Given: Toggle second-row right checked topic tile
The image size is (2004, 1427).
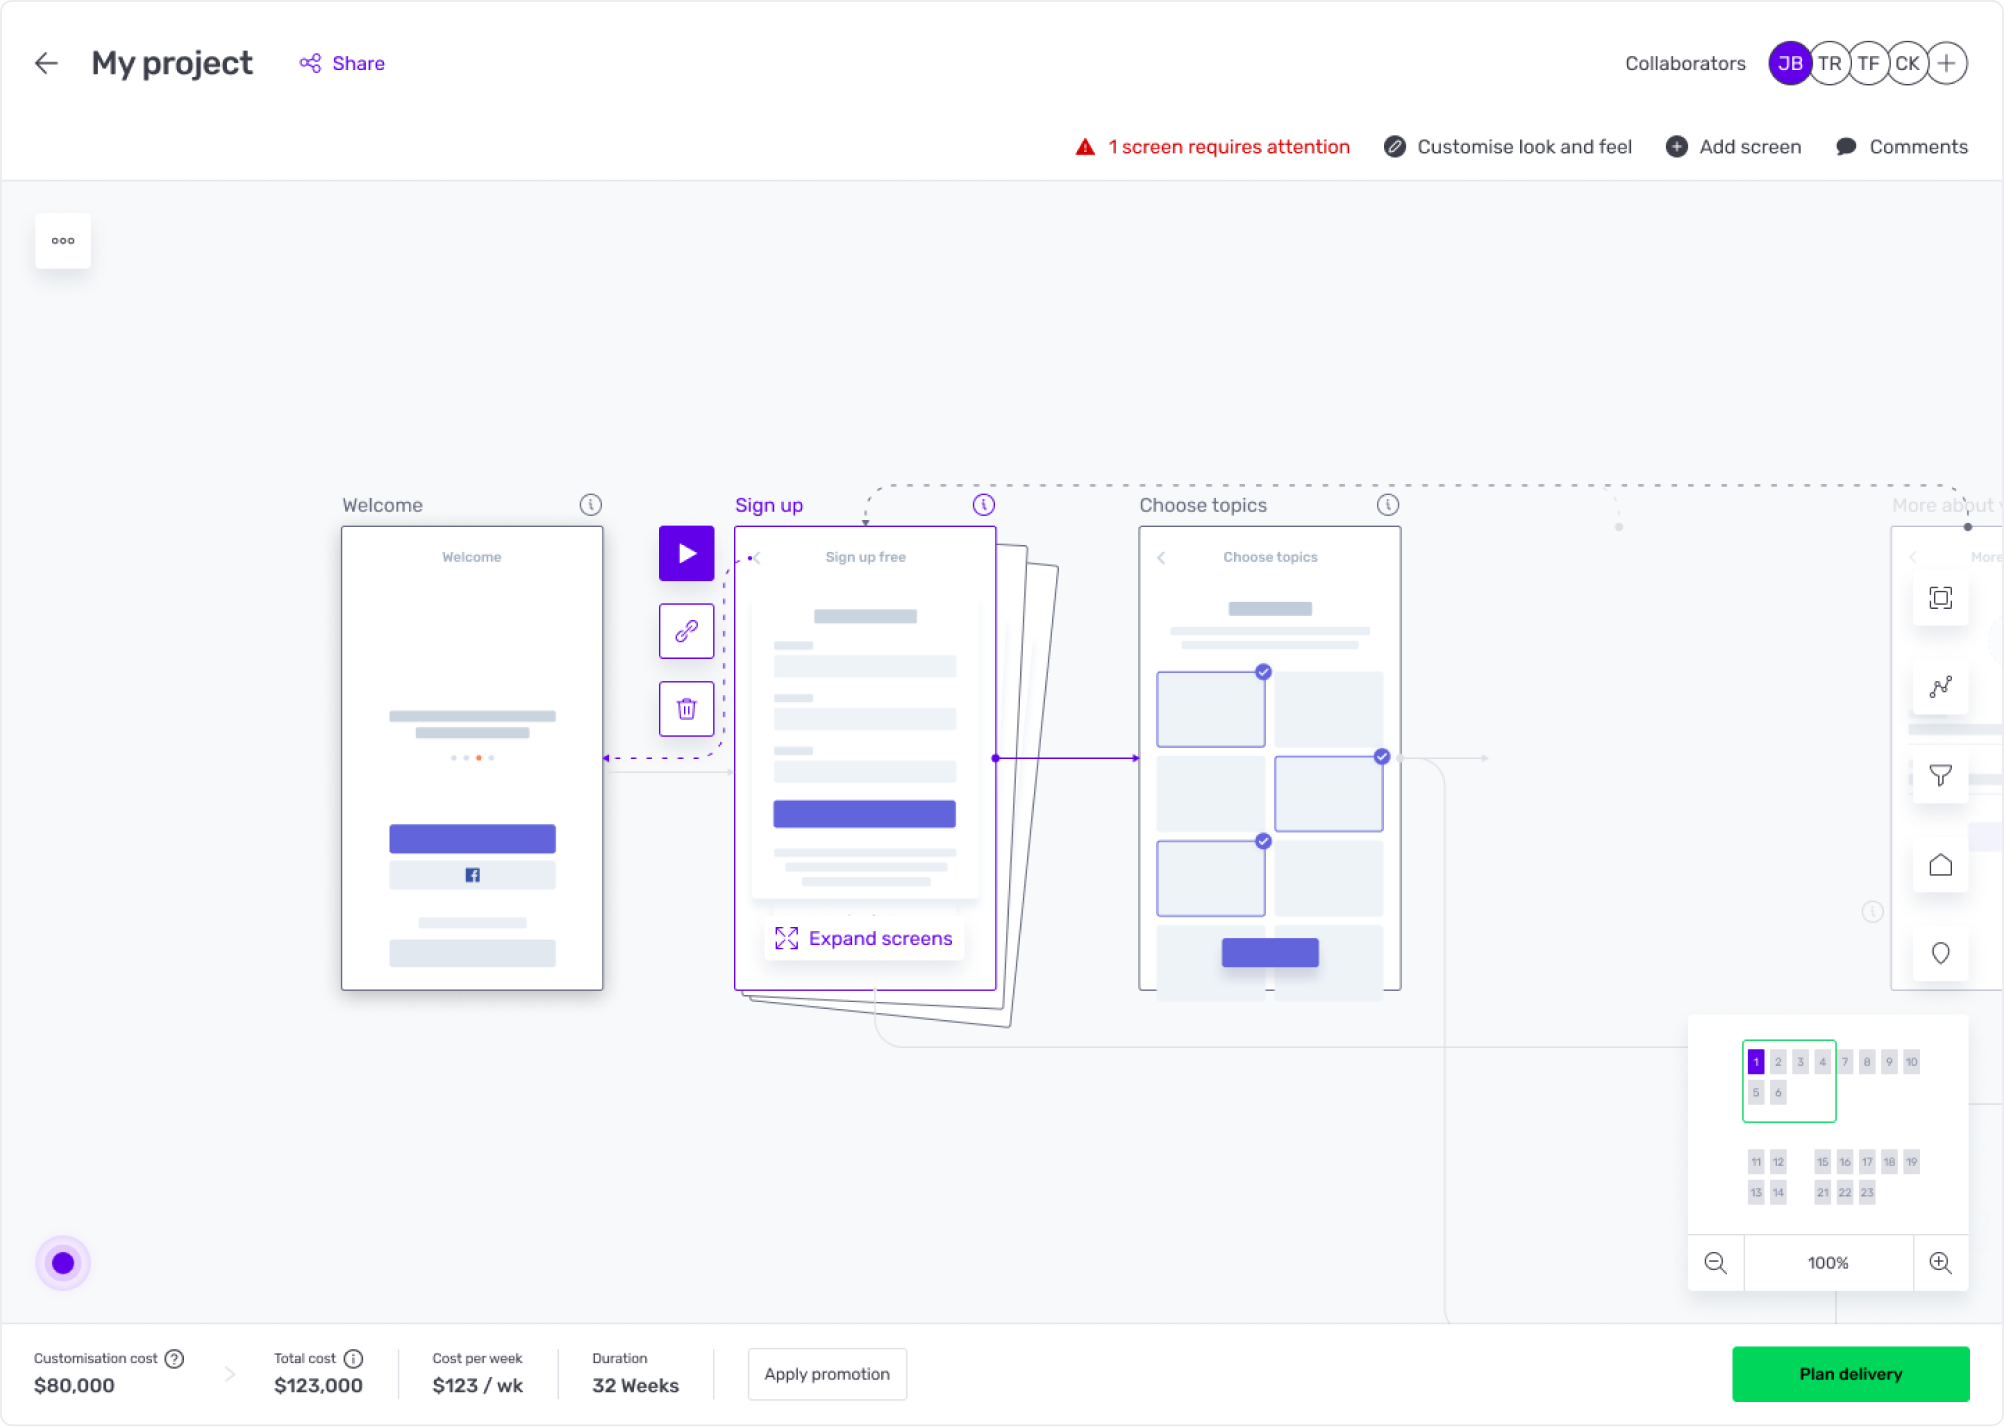Looking at the screenshot, I should click(1328, 794).
